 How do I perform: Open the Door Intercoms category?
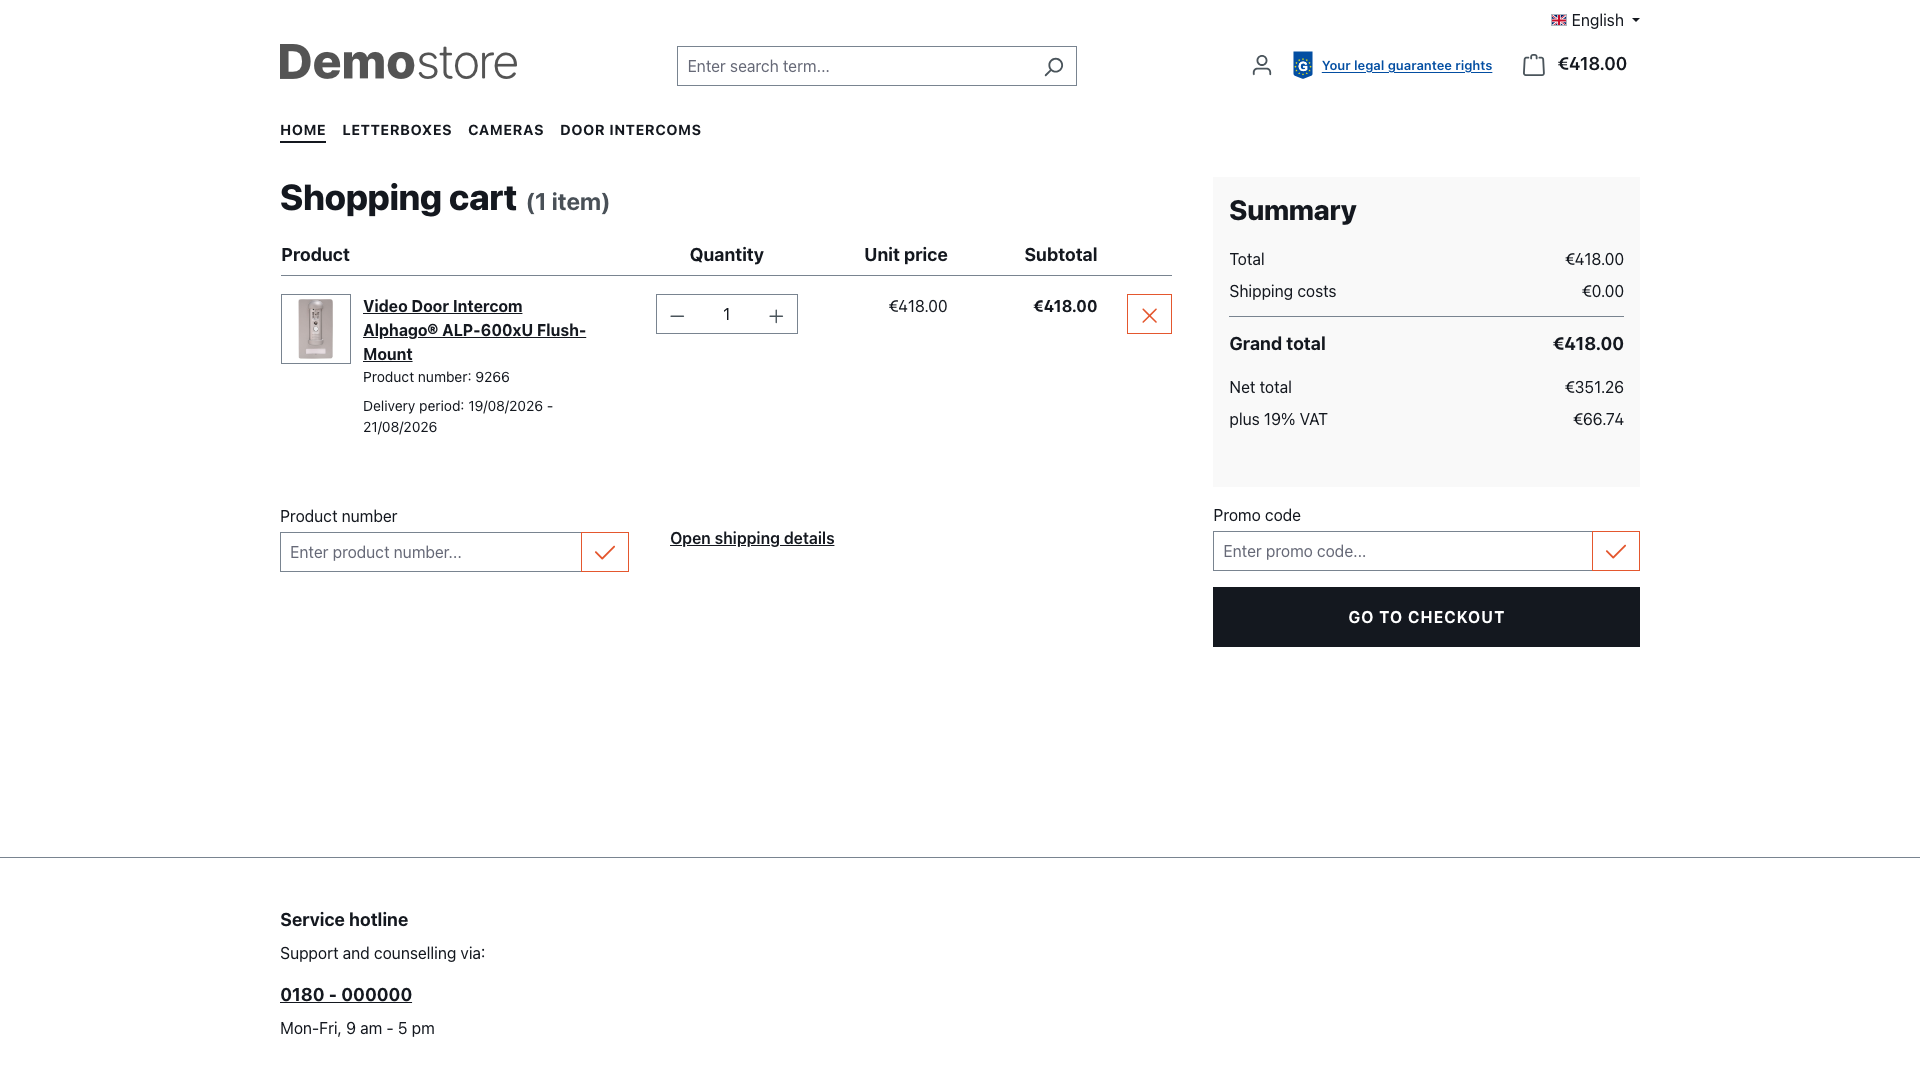pos(631,130)
